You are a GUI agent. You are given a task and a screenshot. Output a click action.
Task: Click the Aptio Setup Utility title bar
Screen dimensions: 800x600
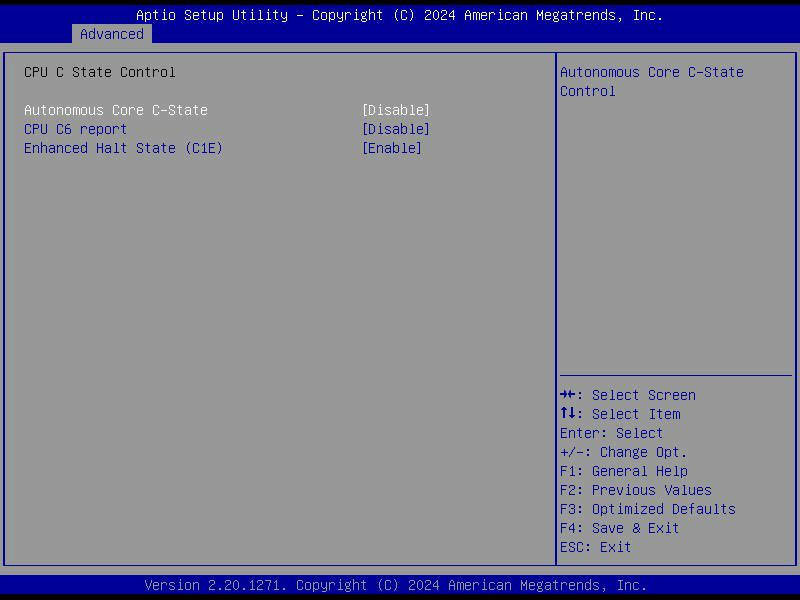pyautogui.click(x=400, y=15)
